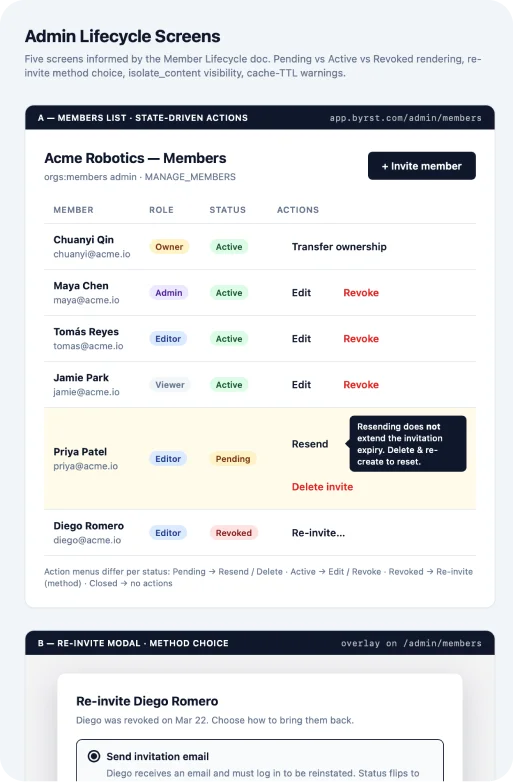This screenshot has width=514, height=782.
Task: Revoke Maya Chen's access
Action: [x=361, y=293]
